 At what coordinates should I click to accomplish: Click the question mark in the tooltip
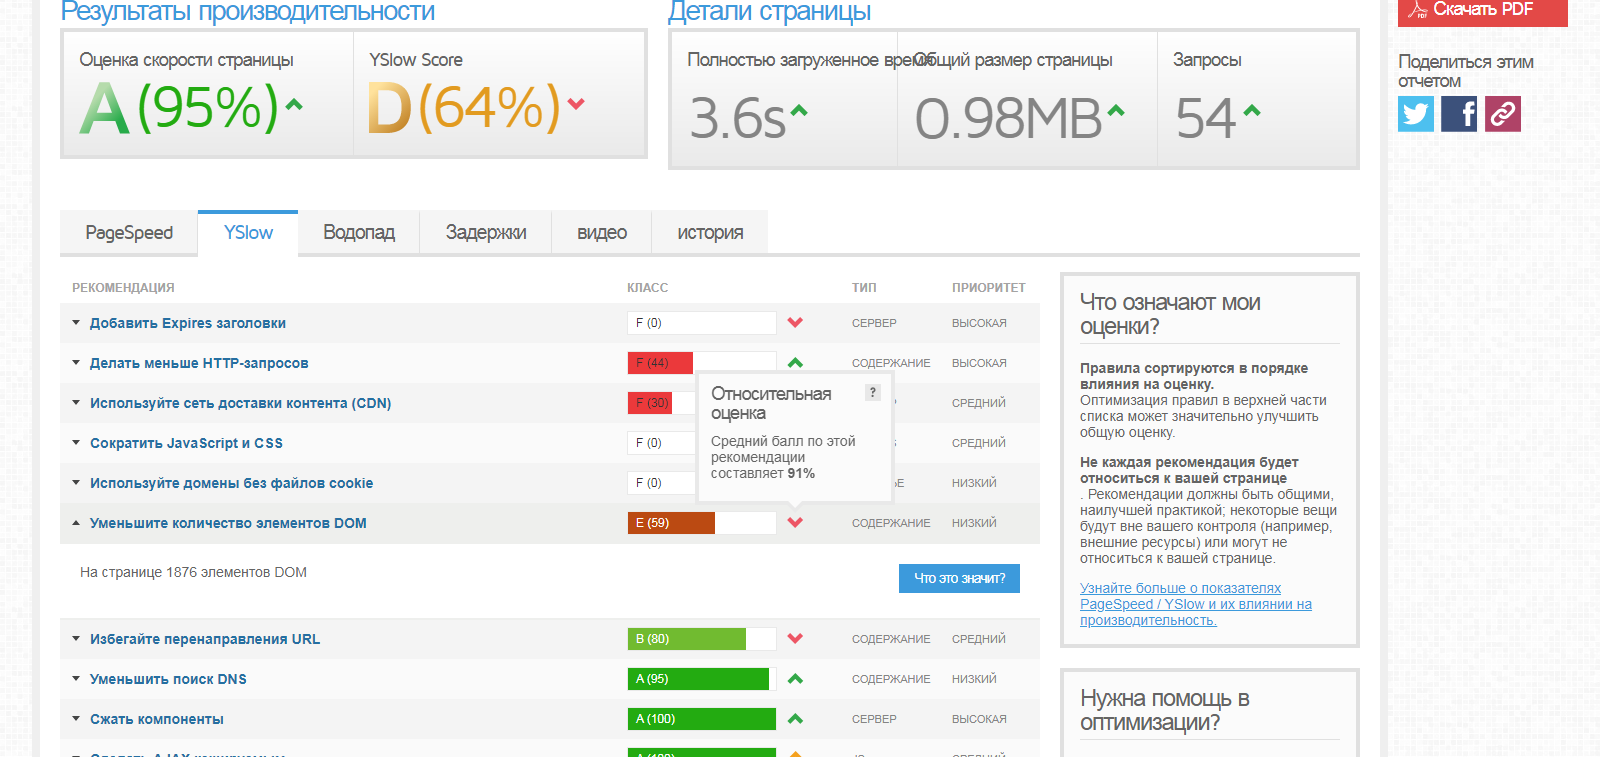pyautogui.click(x=873, y=392)
